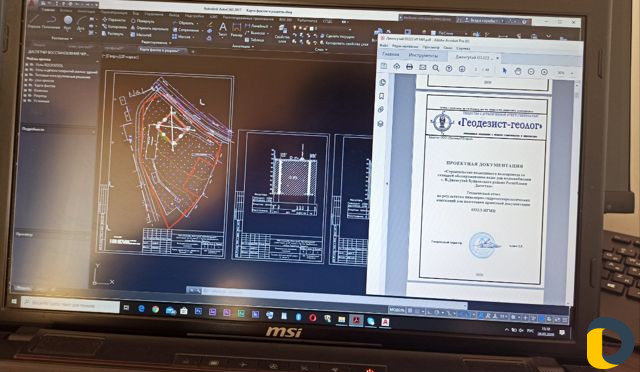
Task: Switch to the Инструменты tab in Acrobat
Action: (x=423, y=55)
